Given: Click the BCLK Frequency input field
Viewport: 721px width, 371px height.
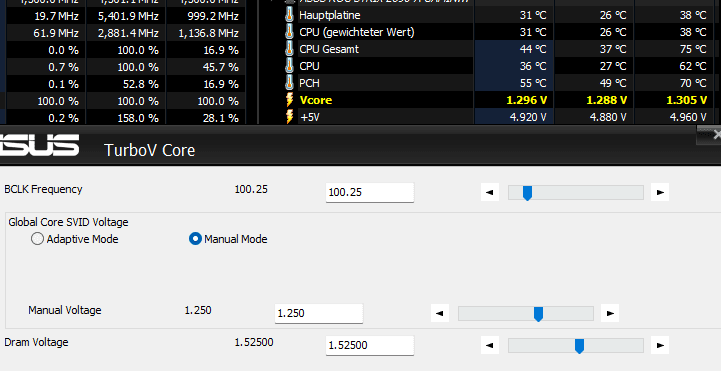Looking at the screenshot, I should 370,192.
